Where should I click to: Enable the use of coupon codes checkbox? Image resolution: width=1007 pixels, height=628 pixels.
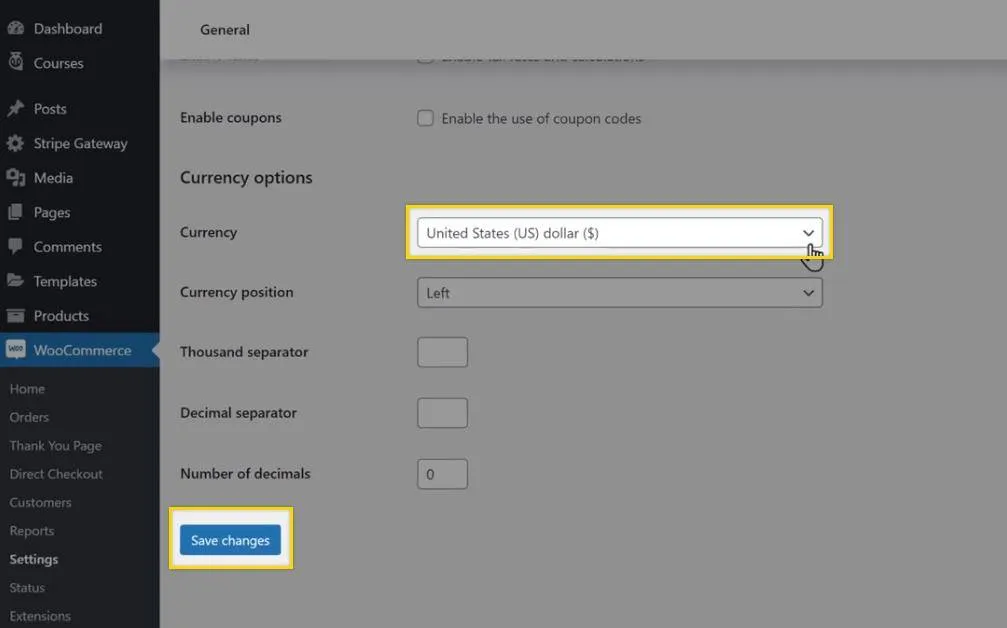425,118
